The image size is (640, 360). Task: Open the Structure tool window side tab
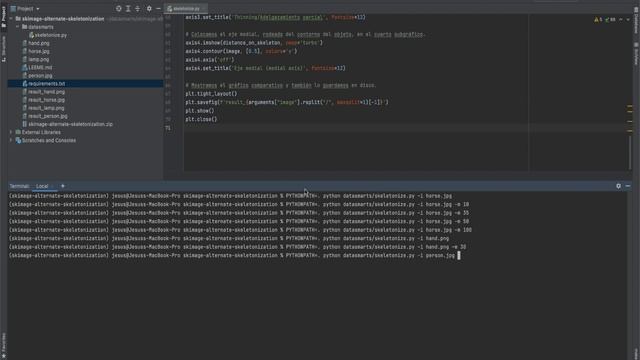click(x=4, y=49)
